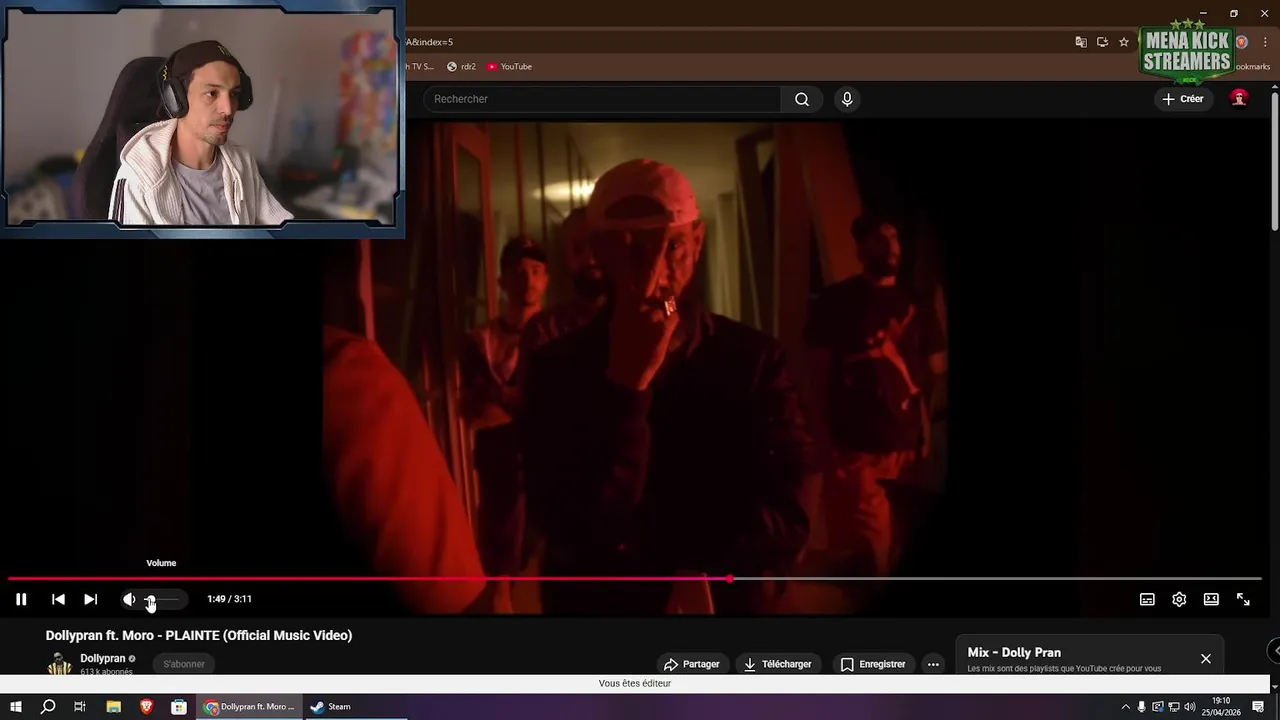Click Partager to share video

(x=692, y=664)
